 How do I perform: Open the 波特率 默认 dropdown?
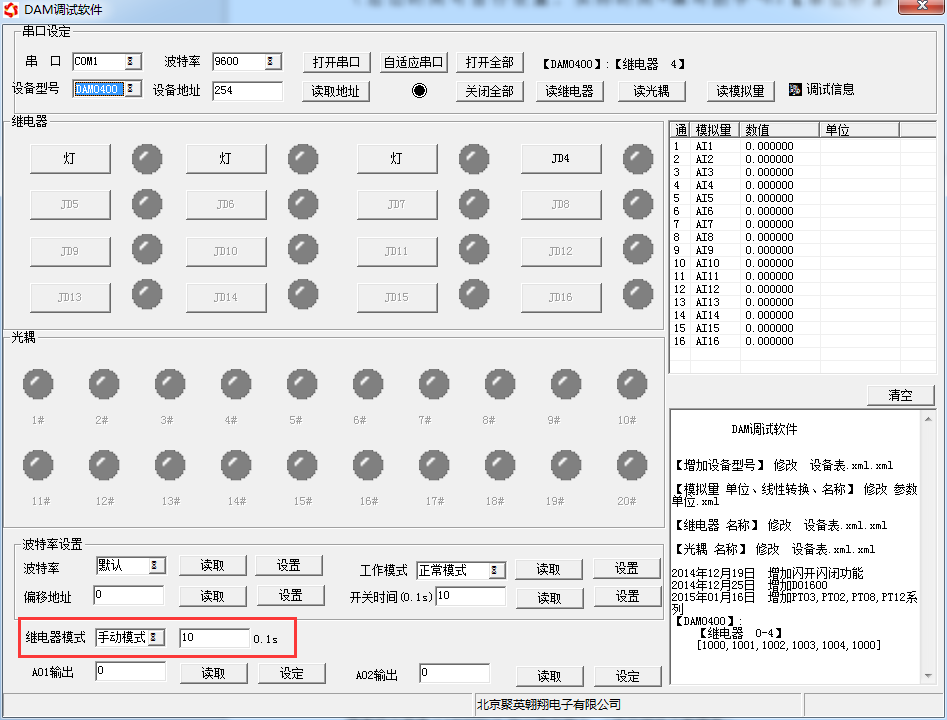click(155, 565)
